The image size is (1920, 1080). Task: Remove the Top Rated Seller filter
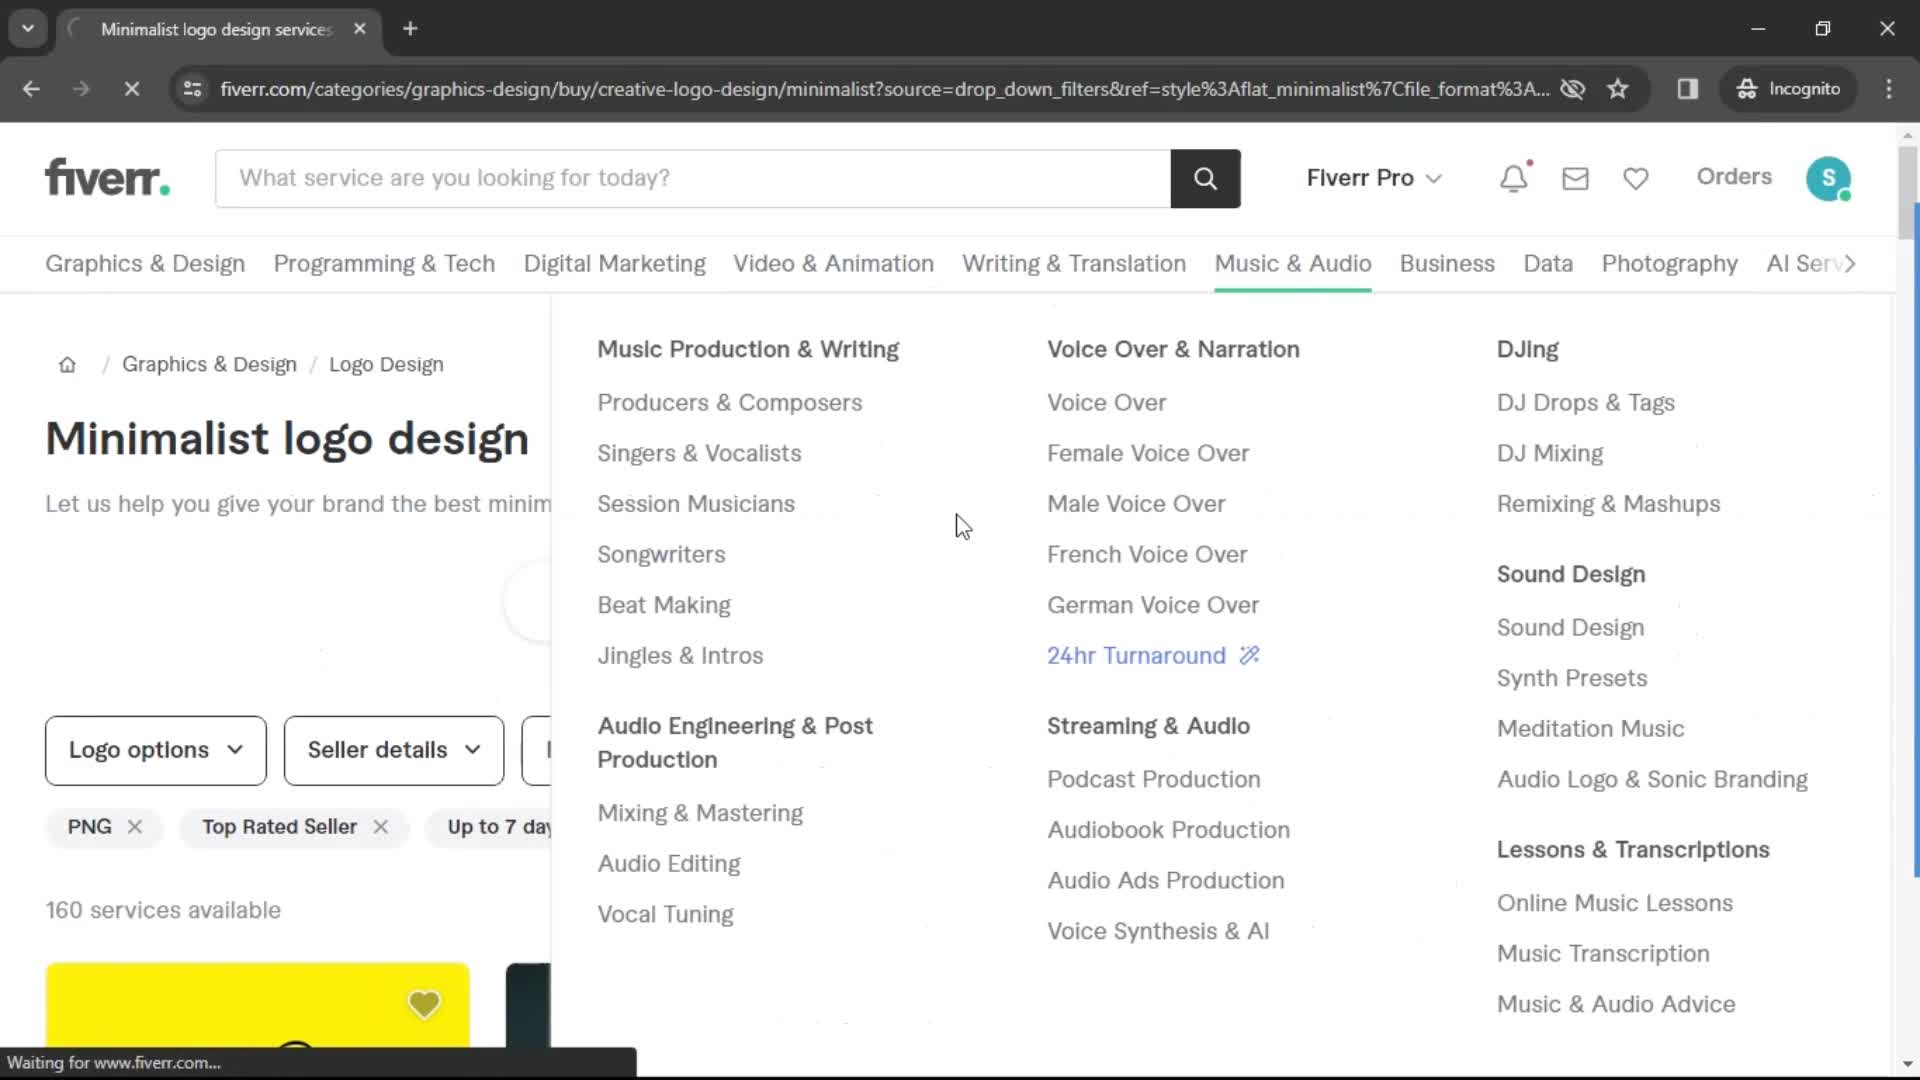click(x=380, y=825)
